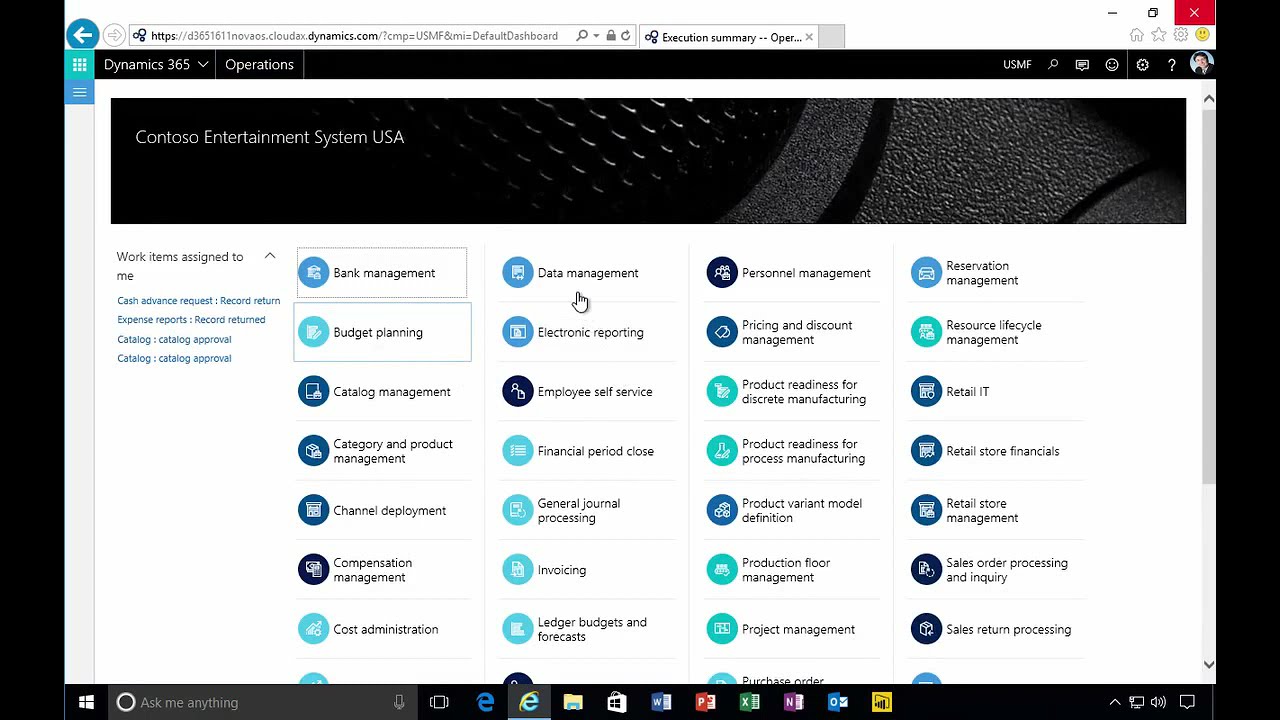Open the Dynamics 365 app launcher grid
This screenshot has width=1280, height=720.
point(80,64)
